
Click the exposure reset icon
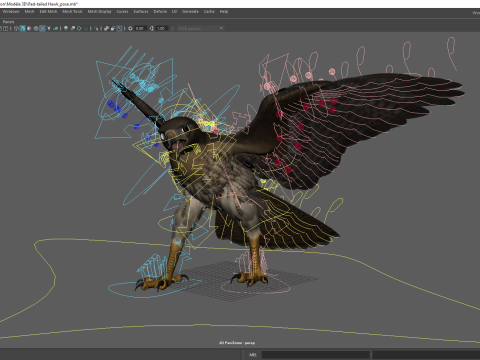tap(130, 28)
